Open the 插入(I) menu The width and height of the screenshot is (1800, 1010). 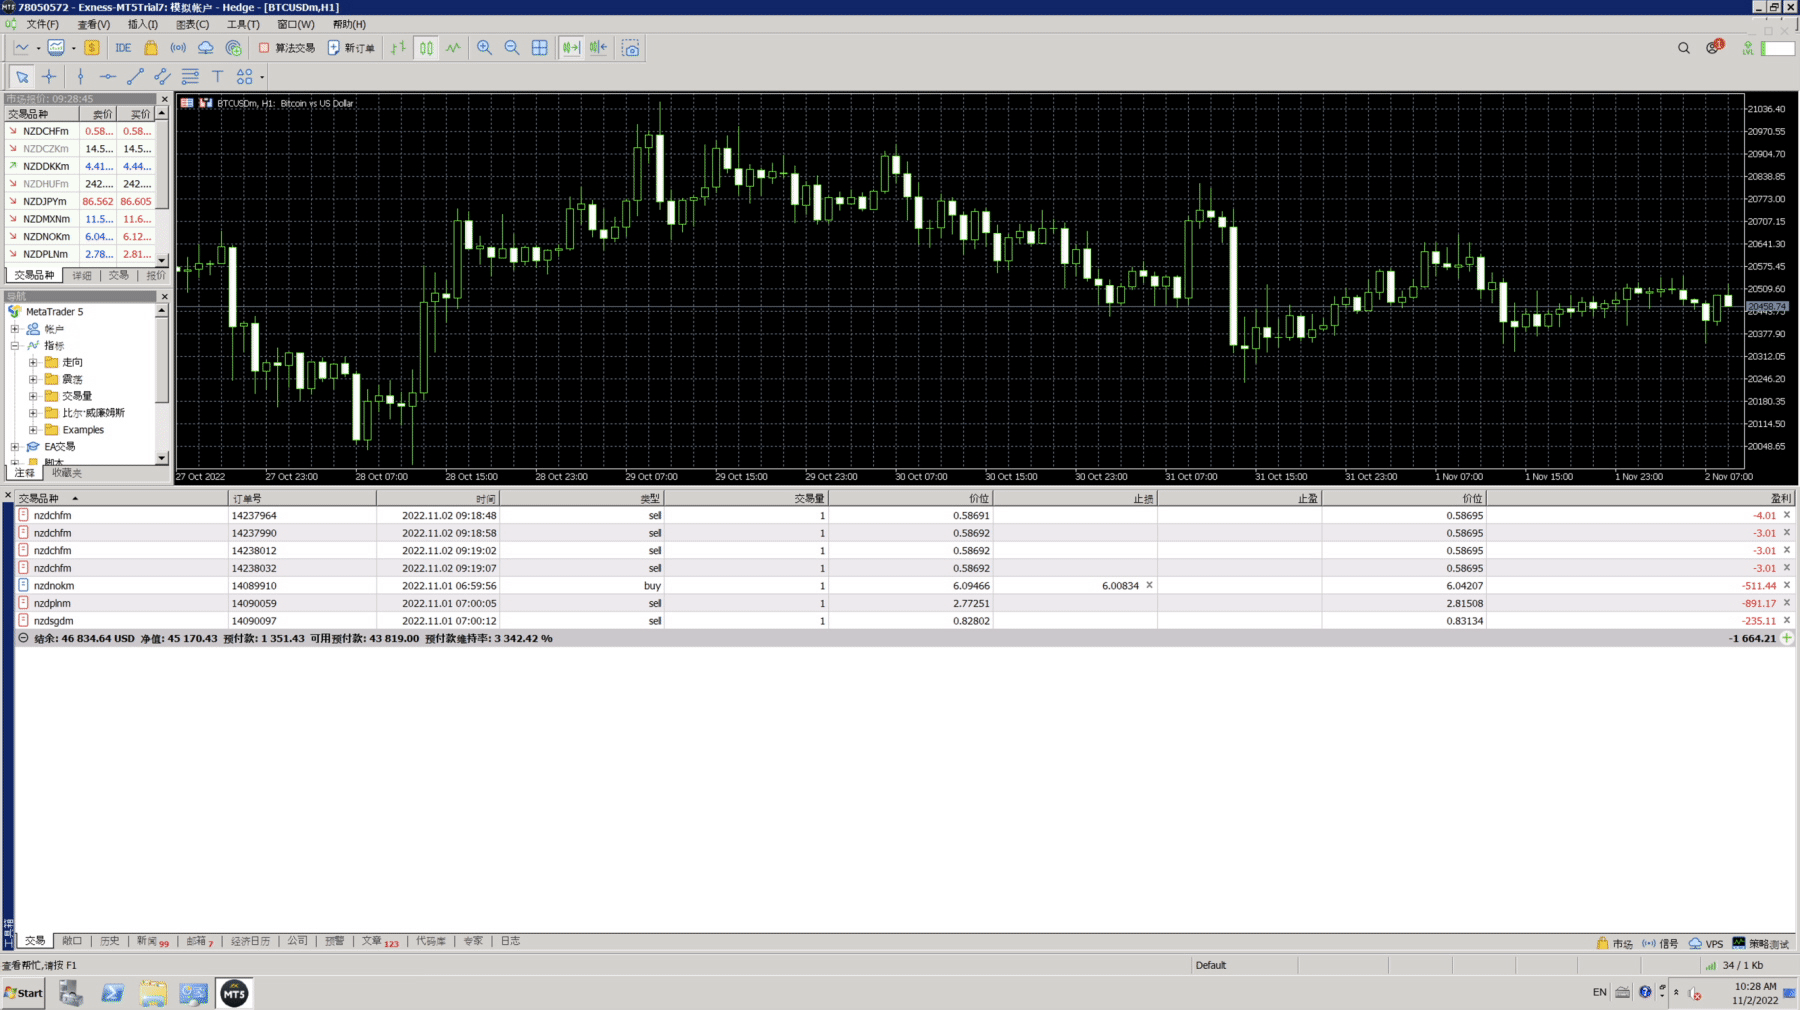(x=143, y=24)
